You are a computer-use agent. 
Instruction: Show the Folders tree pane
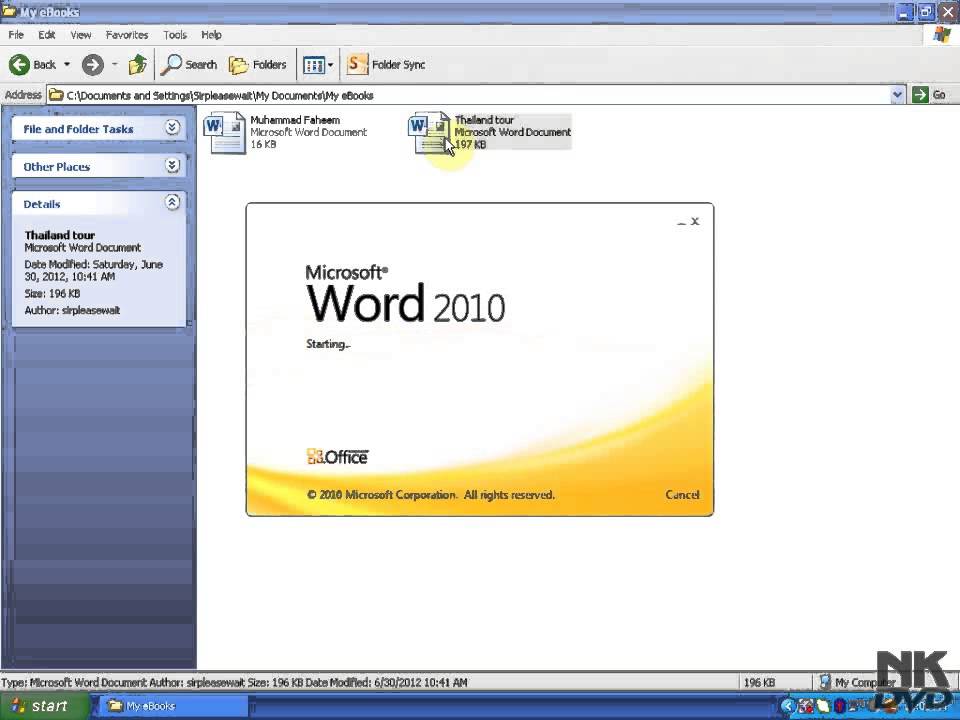(257, 64)
